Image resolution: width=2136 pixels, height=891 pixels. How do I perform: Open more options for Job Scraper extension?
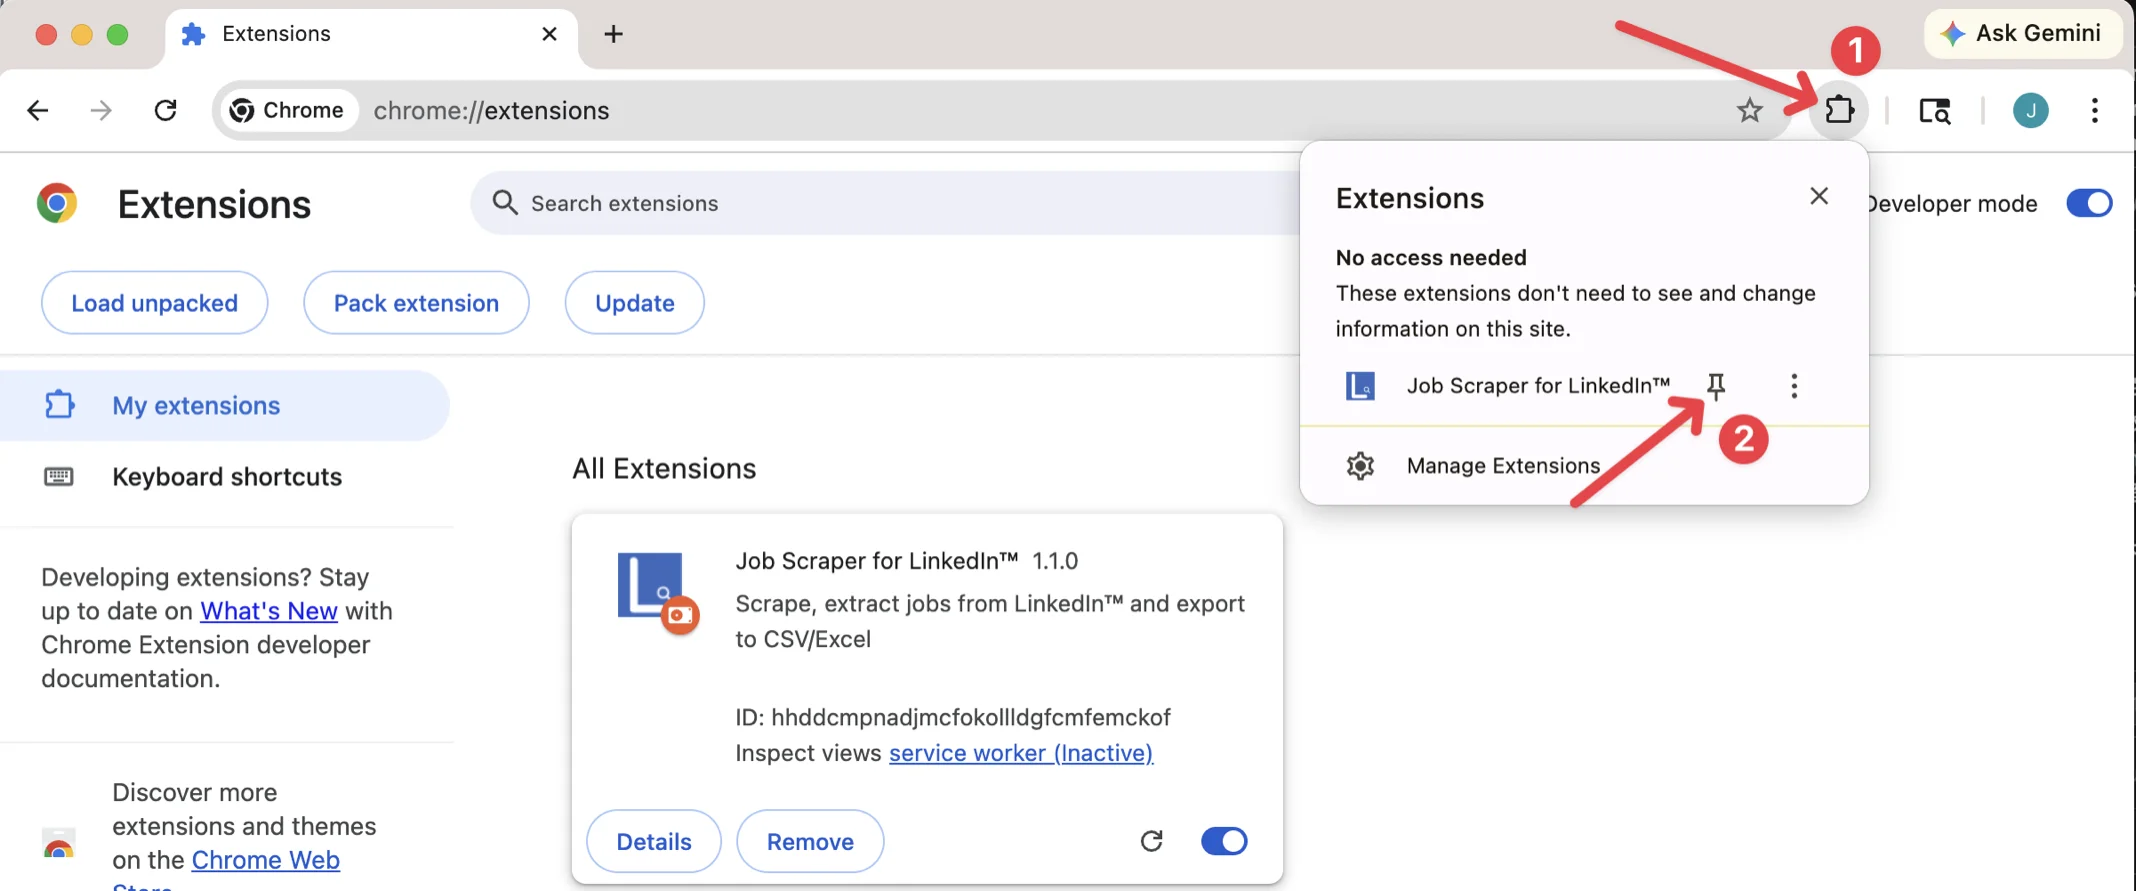tap(1794, 386)
